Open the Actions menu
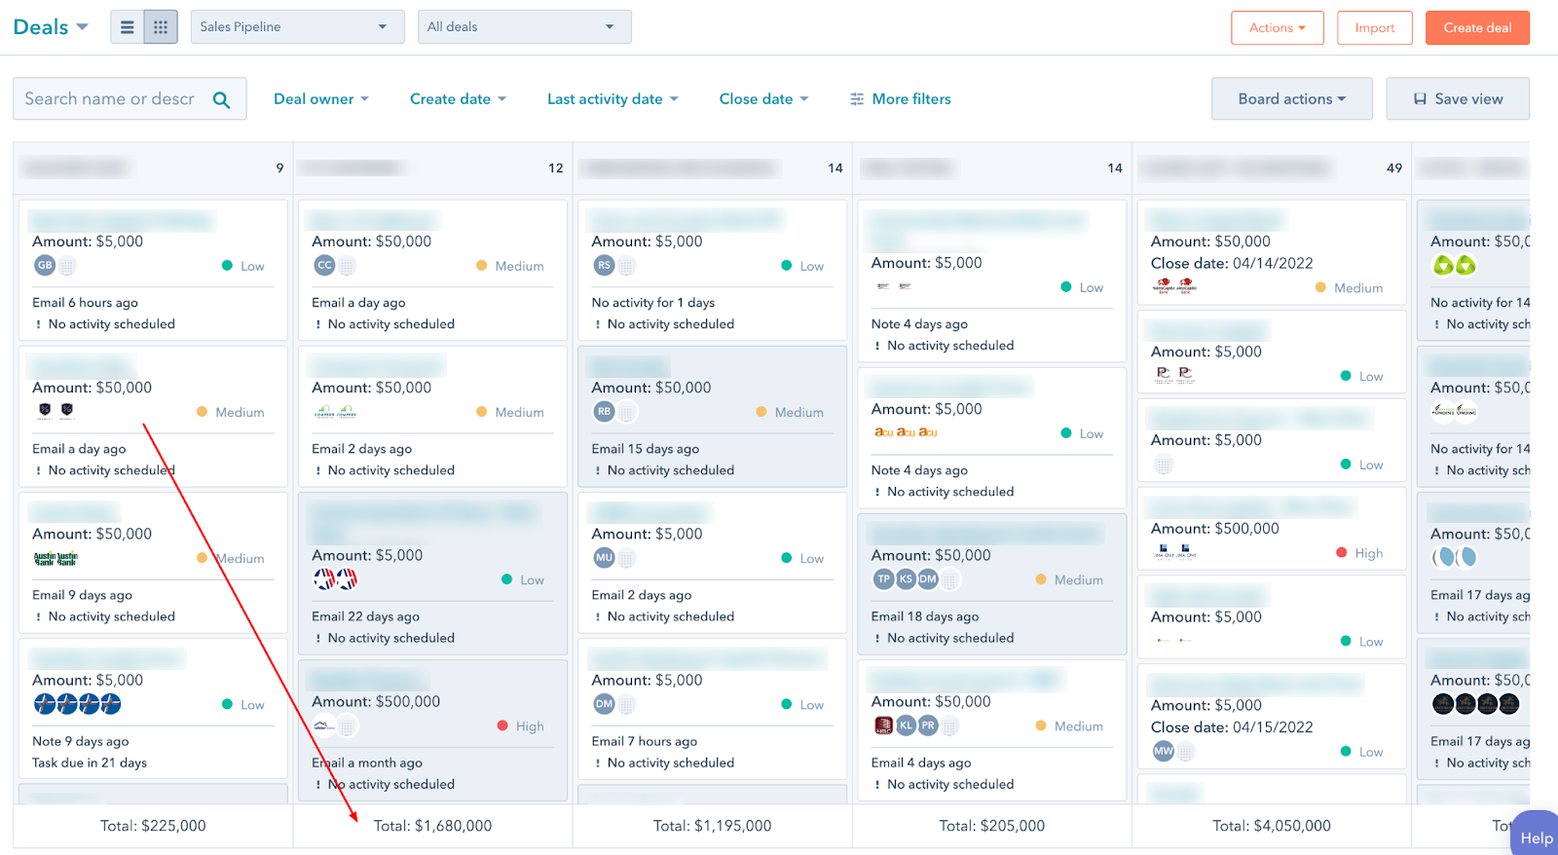Image resolution: width=1558 pixels, height=855 pixels. click(x=1277, y=27)
